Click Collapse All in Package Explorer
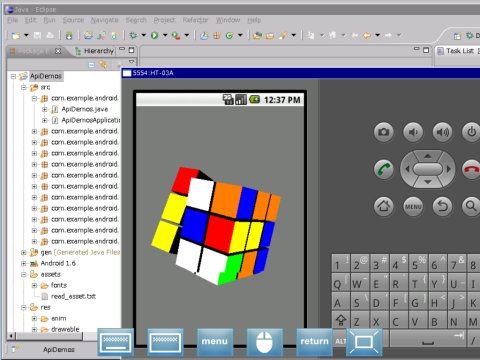This screenshot has width=480, height=360. pyautogui.click(x=92, y=65)
